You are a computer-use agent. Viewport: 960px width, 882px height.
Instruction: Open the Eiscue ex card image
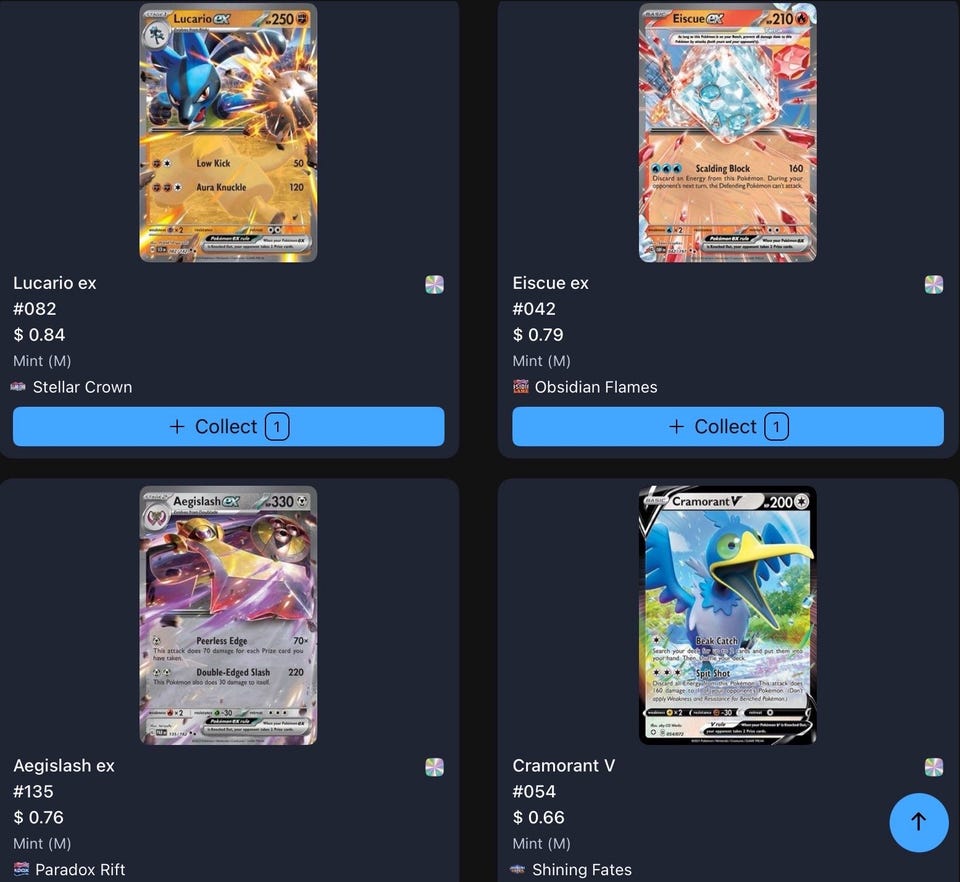point(727,133)
